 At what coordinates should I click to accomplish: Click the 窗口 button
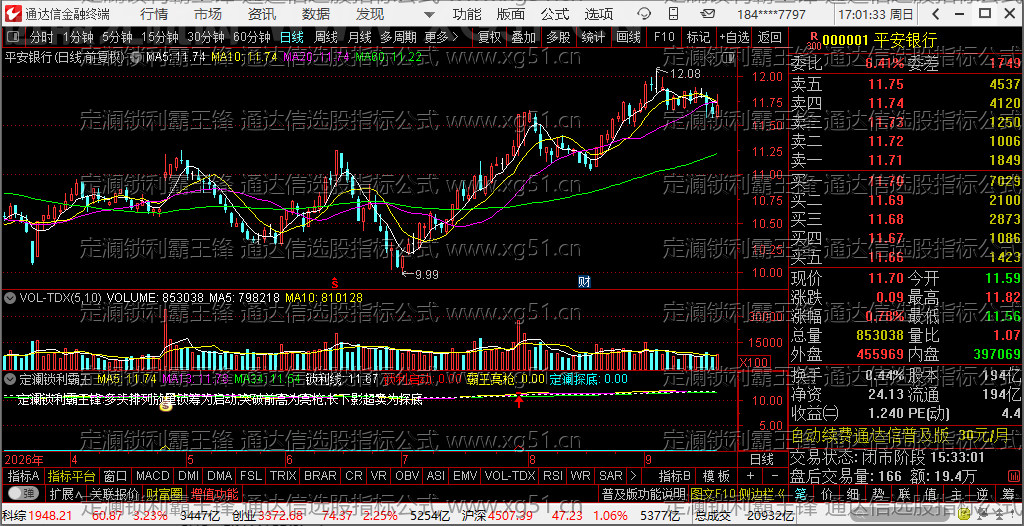click(x=115, y=475)
